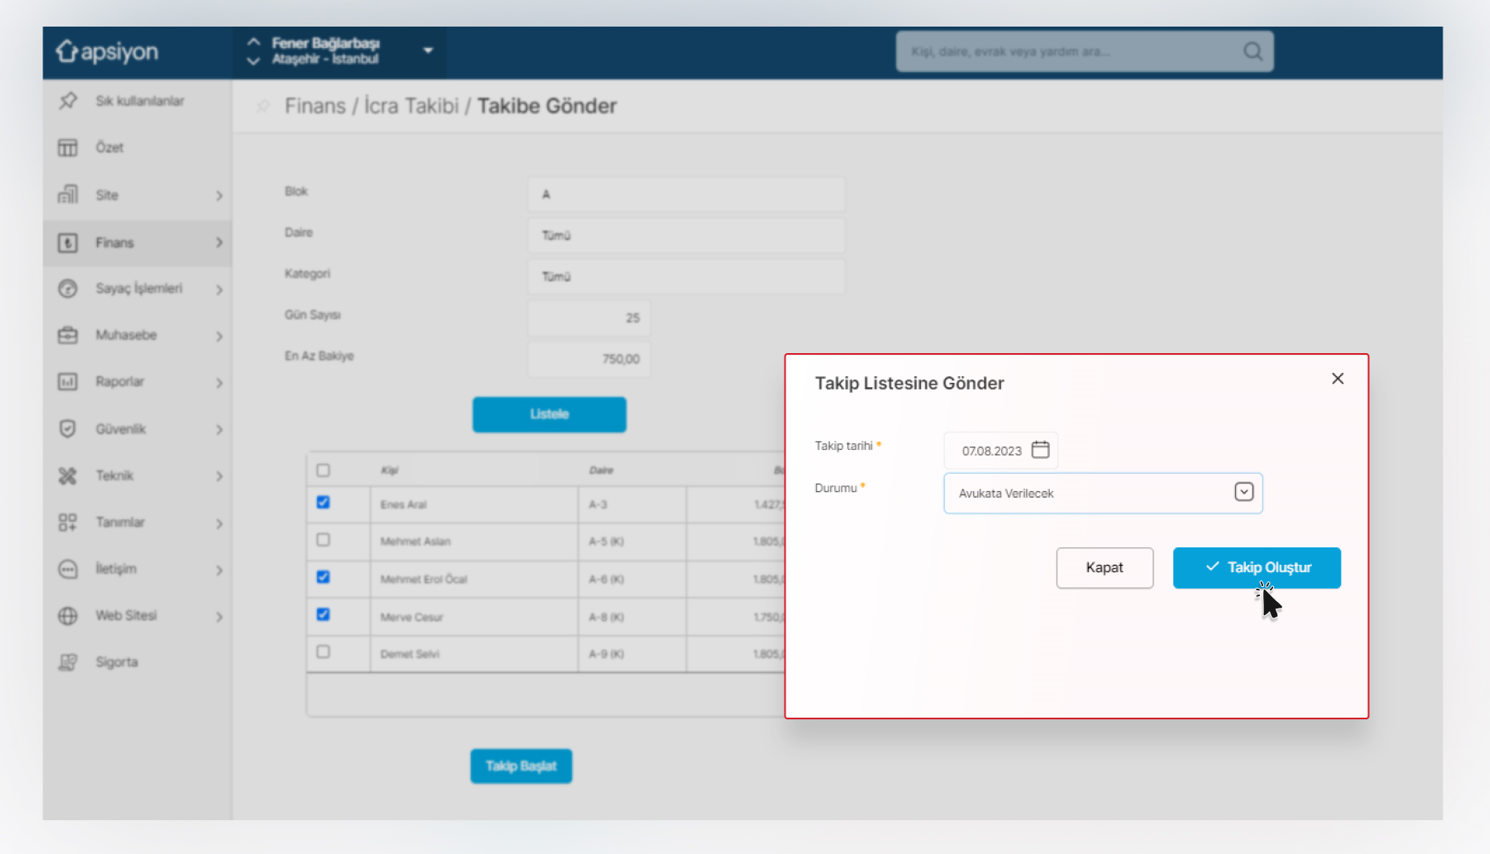Viewport: 1490px width, 854px height.
Task: Expand the Raporlar chevron
Action: [x=219, y=383]
